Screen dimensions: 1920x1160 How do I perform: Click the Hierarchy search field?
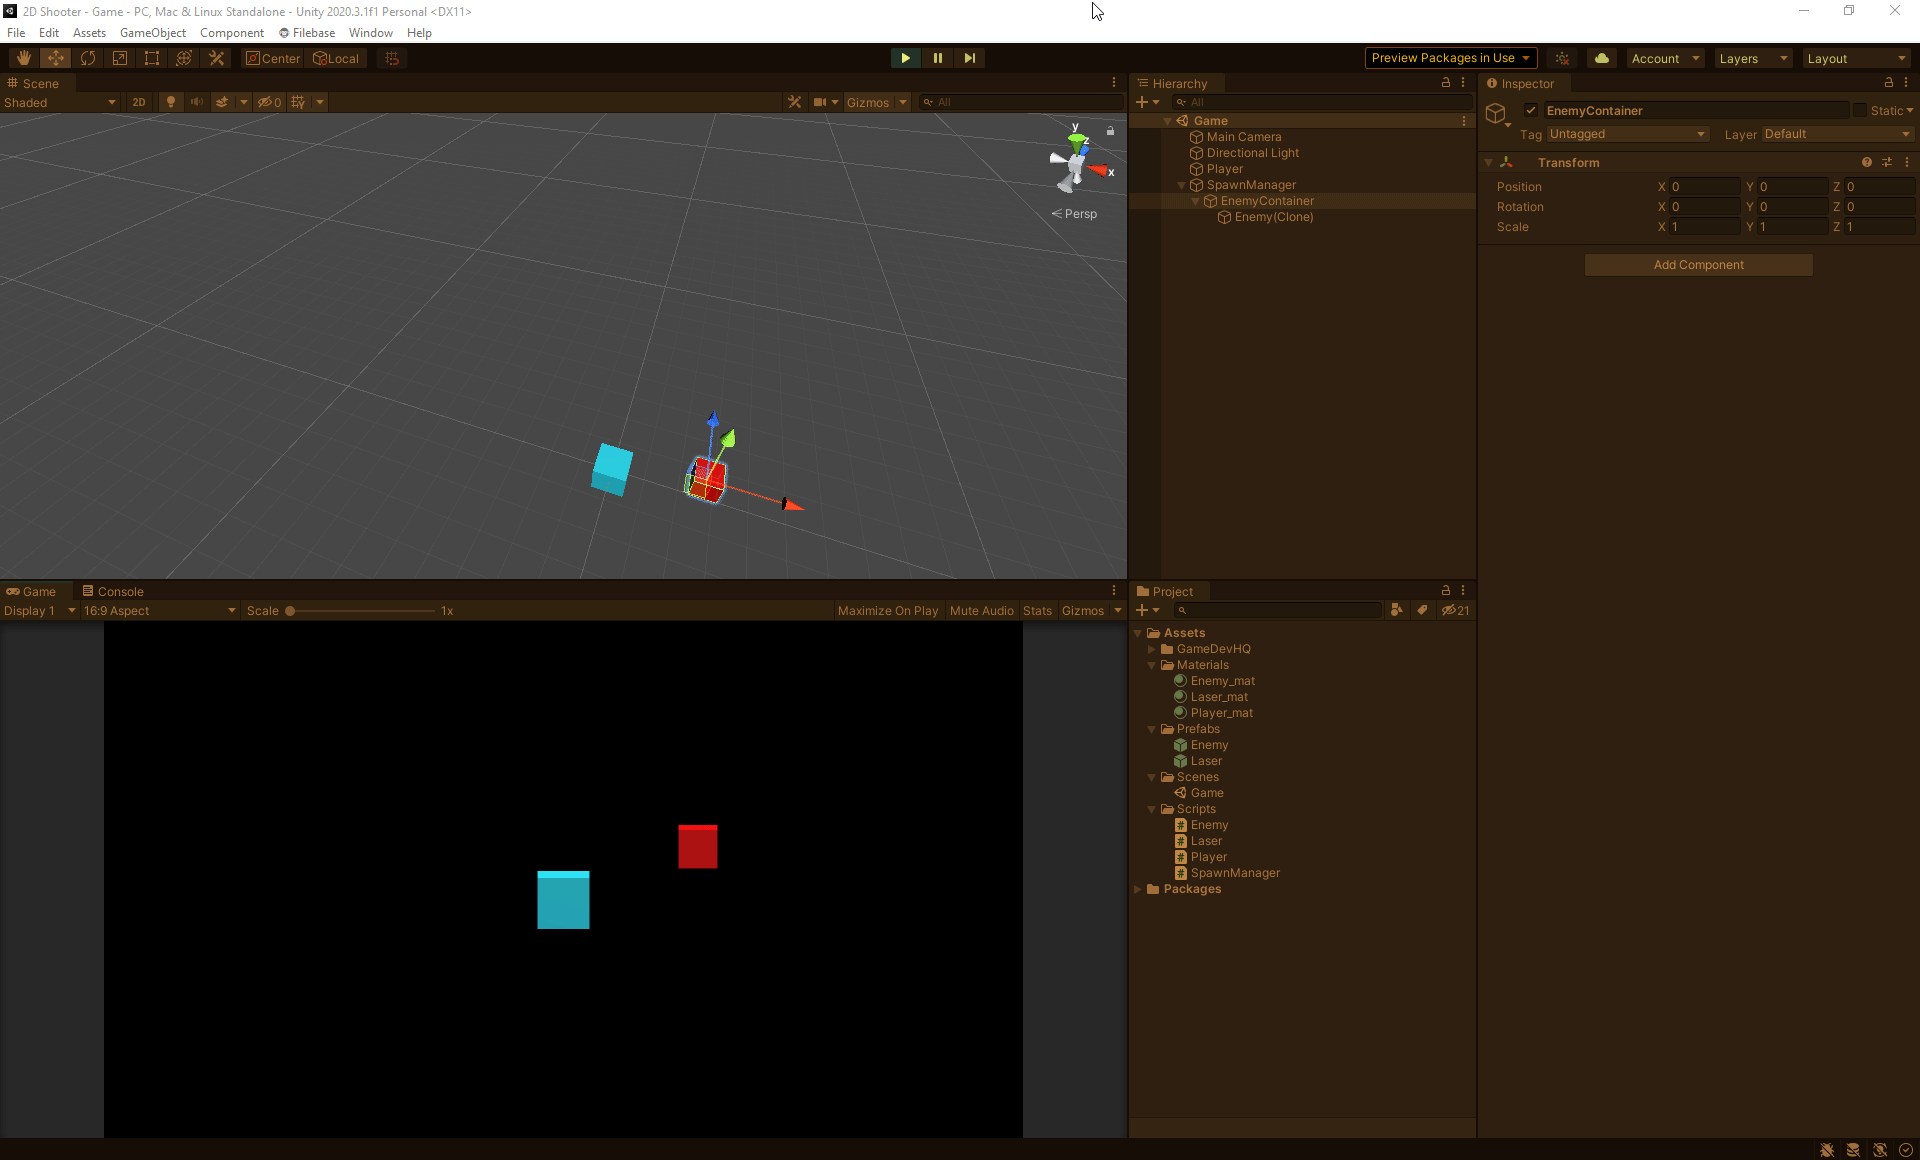click(x=1322, y=102)
